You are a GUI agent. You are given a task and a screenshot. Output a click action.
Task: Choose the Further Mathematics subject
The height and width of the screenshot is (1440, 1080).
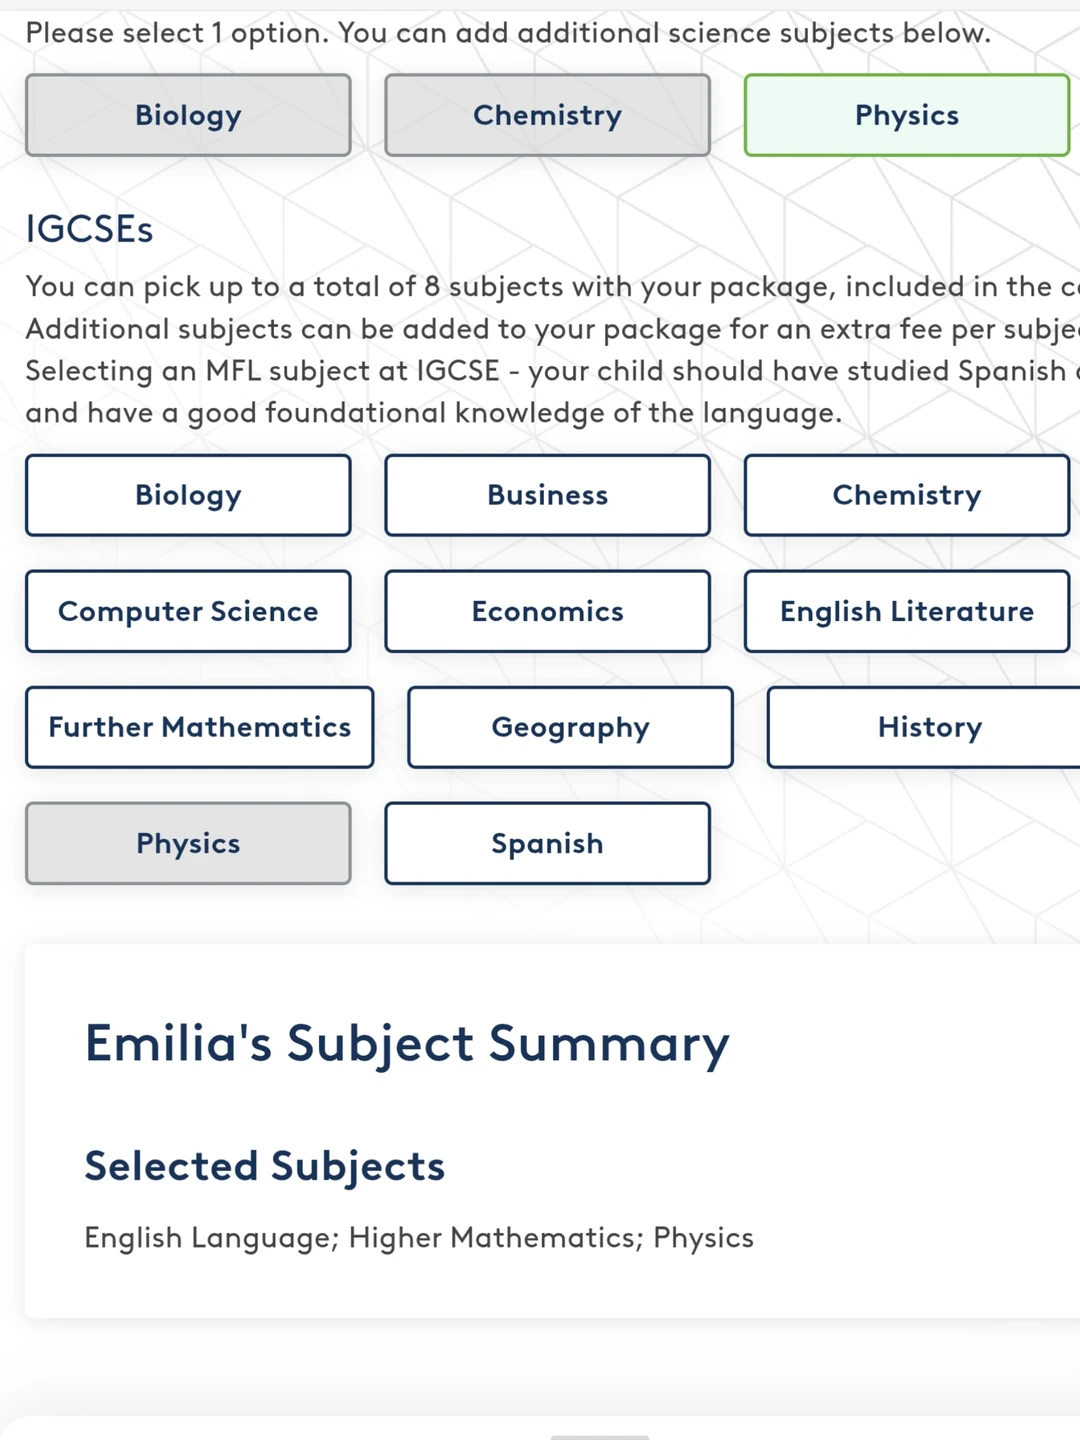tap(200, 727)
